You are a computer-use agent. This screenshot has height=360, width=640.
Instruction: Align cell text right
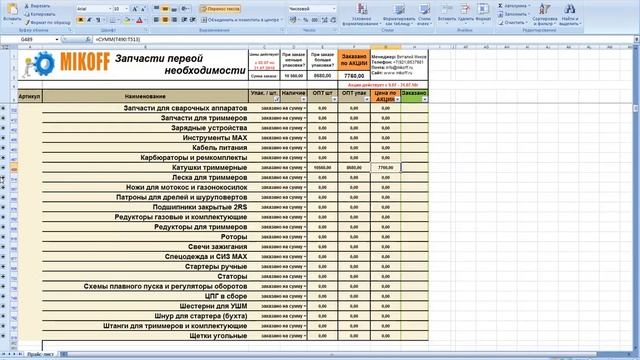(x=174, y=20)
